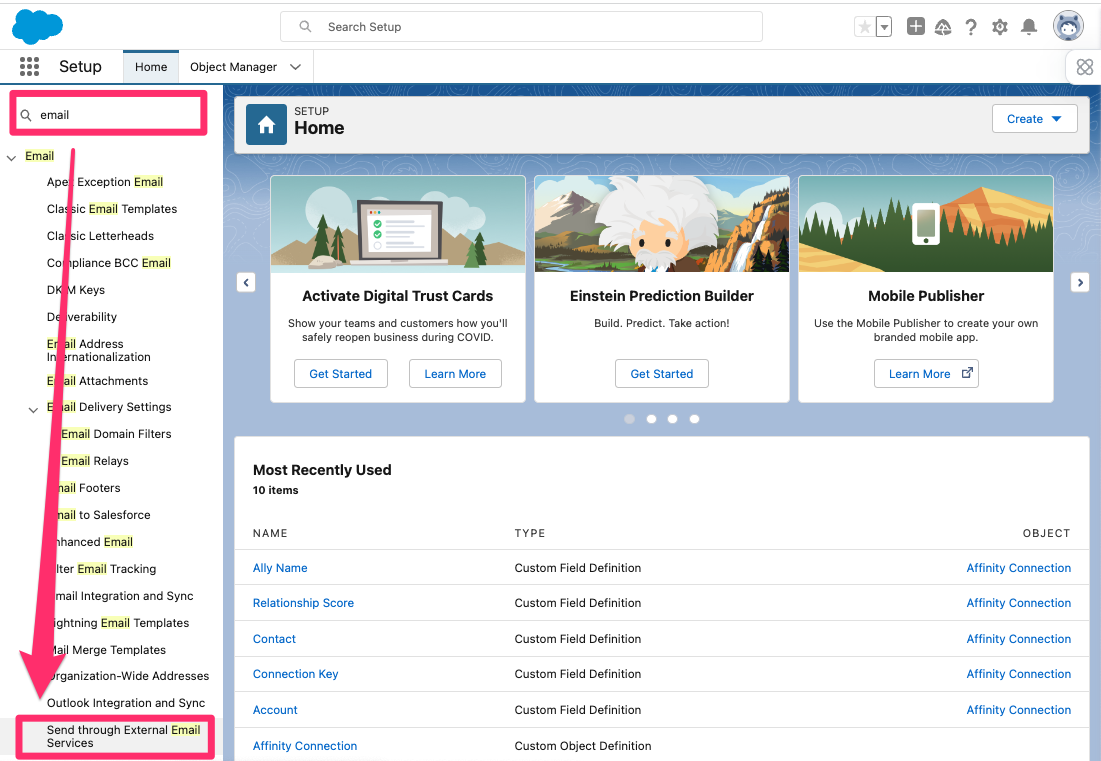Open your user profile avatar
Screen dimensions: 1101x761
pyautogui.click(x=1067, y=25)
